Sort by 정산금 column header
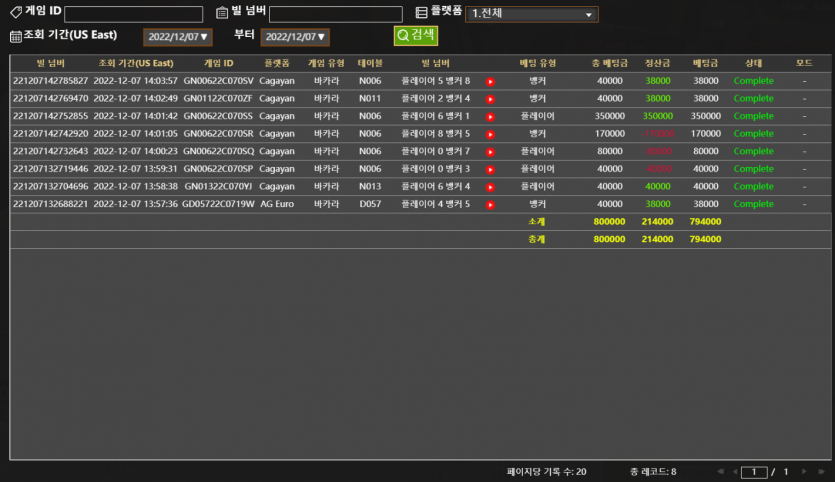Screen dimensions: 835x482 658,63
